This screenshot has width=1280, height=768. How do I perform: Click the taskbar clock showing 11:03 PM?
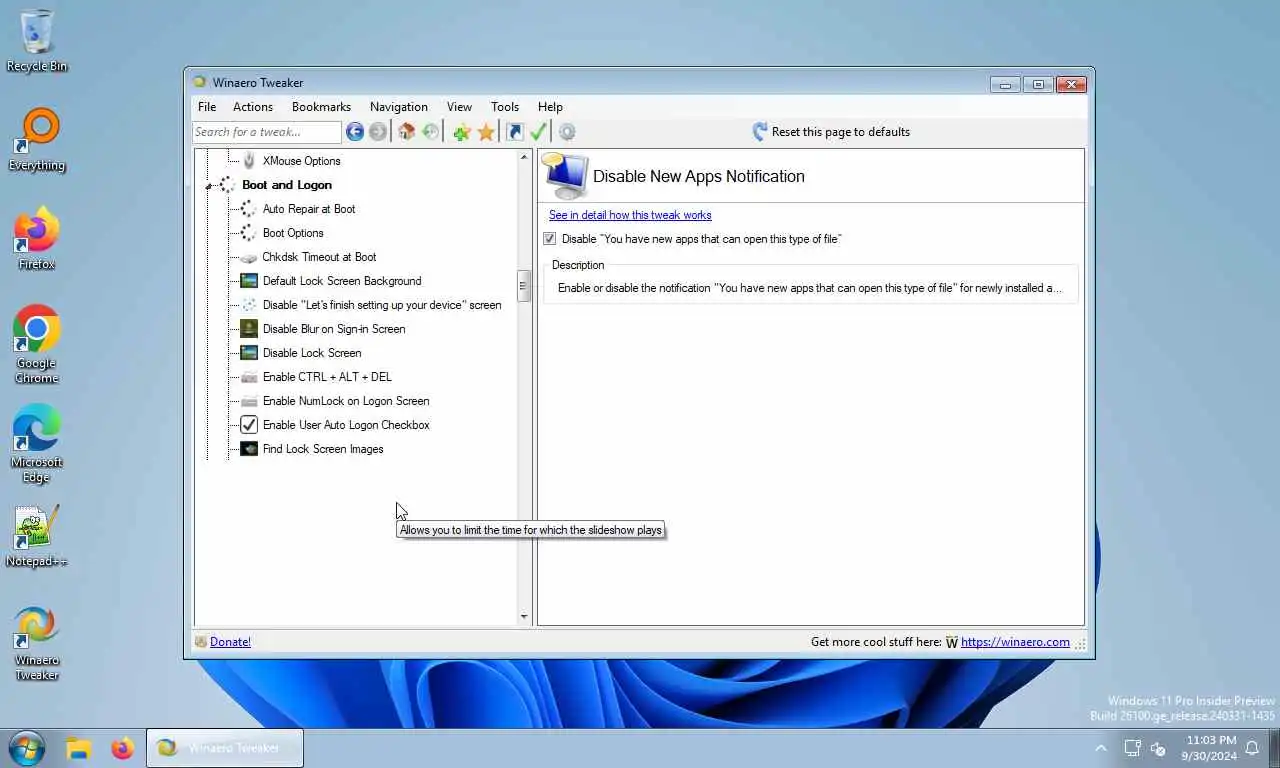(x=1209, y=748)
